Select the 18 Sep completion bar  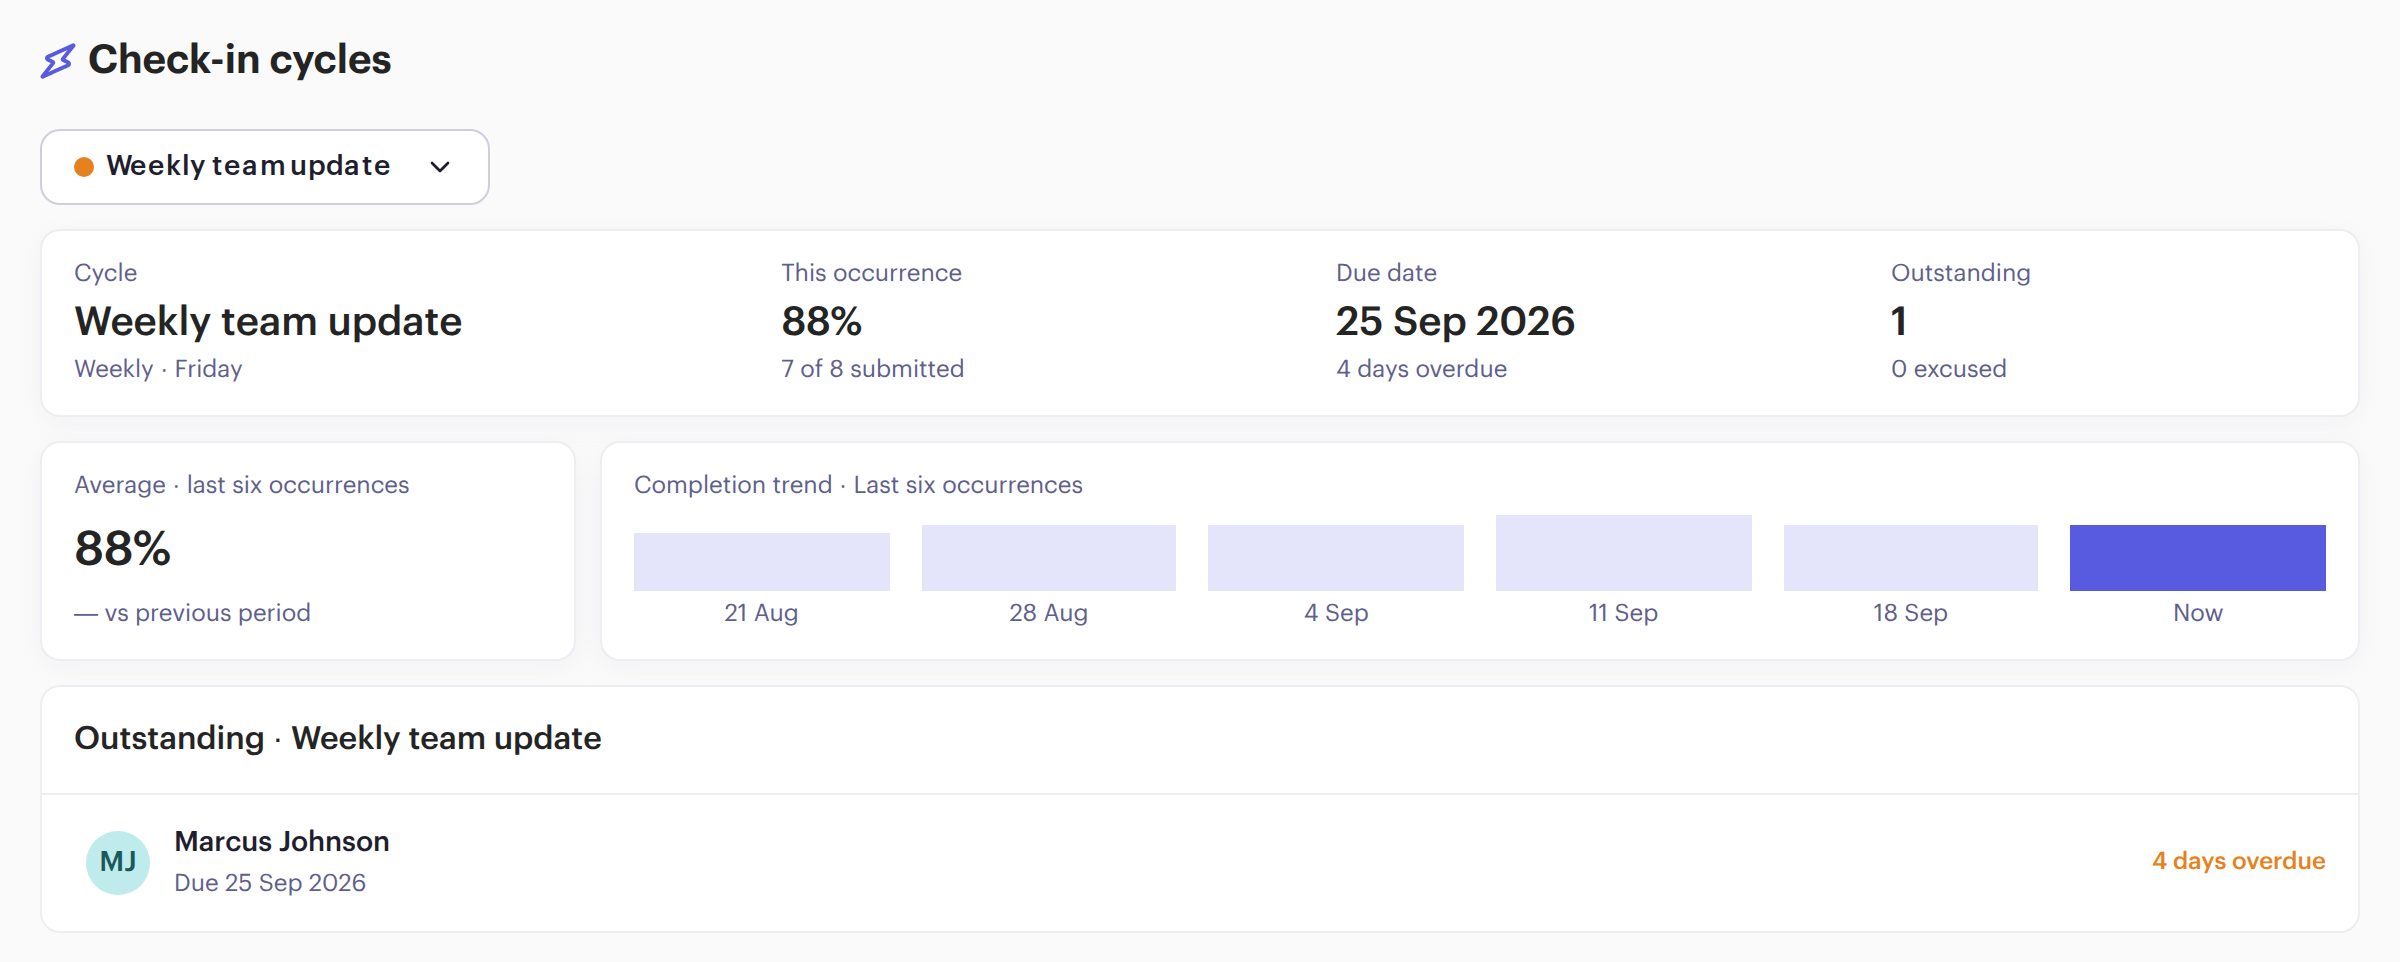click(x=1911, y=558)
